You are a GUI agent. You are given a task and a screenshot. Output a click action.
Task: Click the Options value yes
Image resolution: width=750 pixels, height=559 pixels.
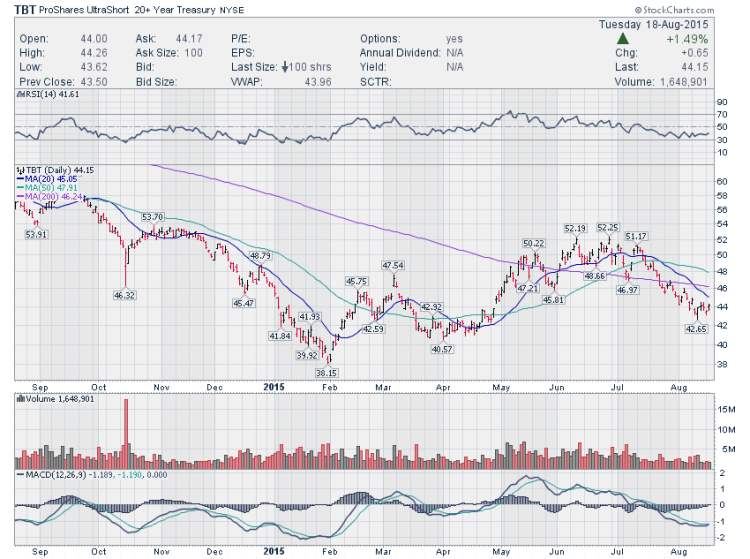pyautogui.click(x=454, y=39)
